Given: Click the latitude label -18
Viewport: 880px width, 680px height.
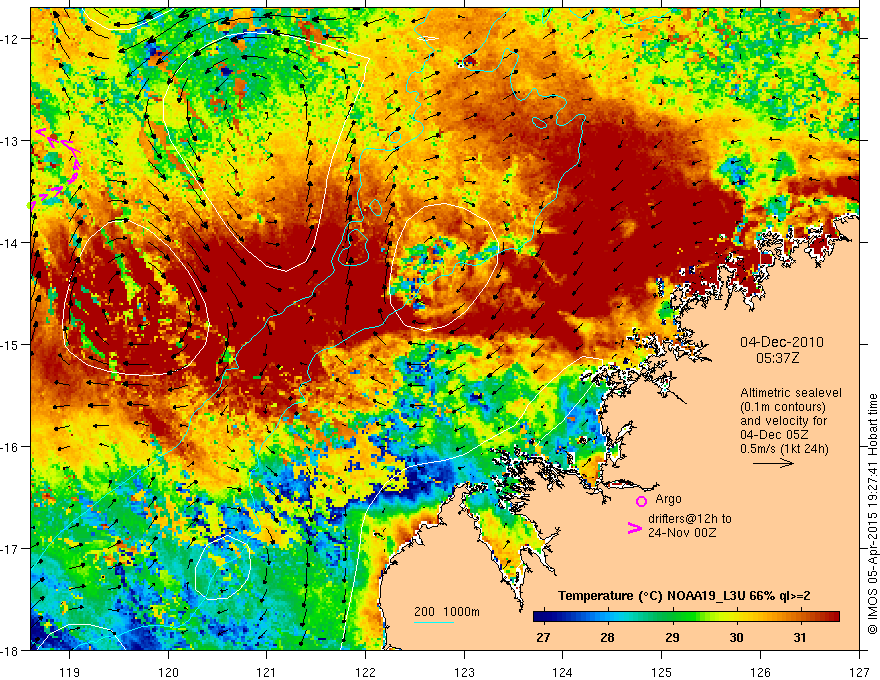Looking at the screenshot, I should click(x=11, y=650).
